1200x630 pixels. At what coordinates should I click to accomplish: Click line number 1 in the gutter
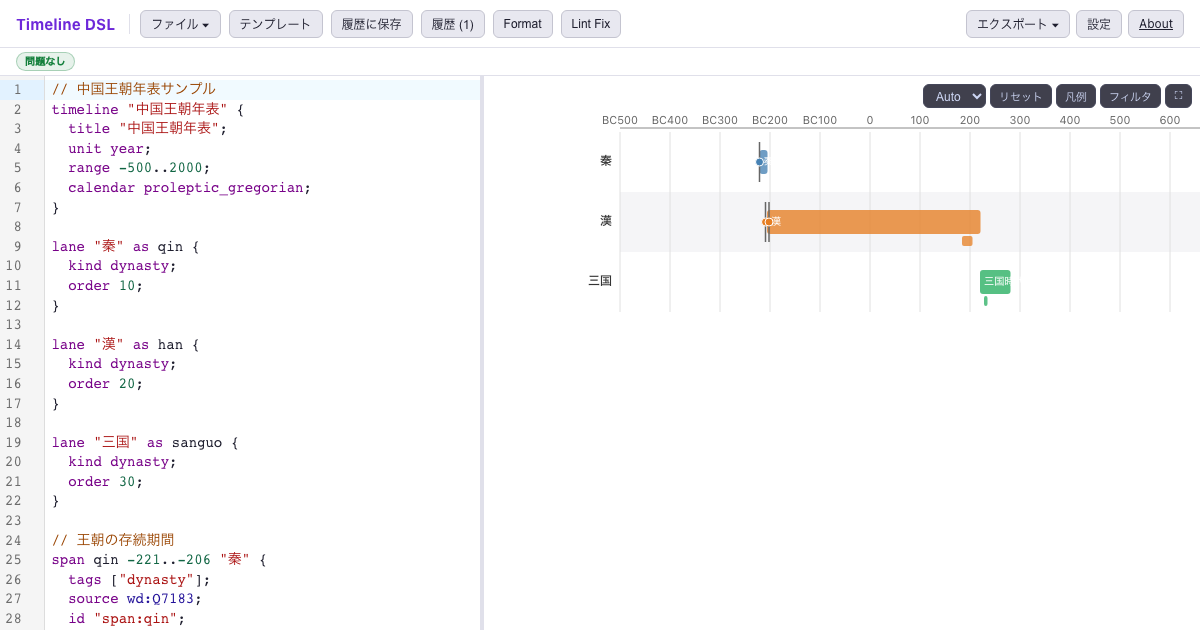[x=17, y=89]
